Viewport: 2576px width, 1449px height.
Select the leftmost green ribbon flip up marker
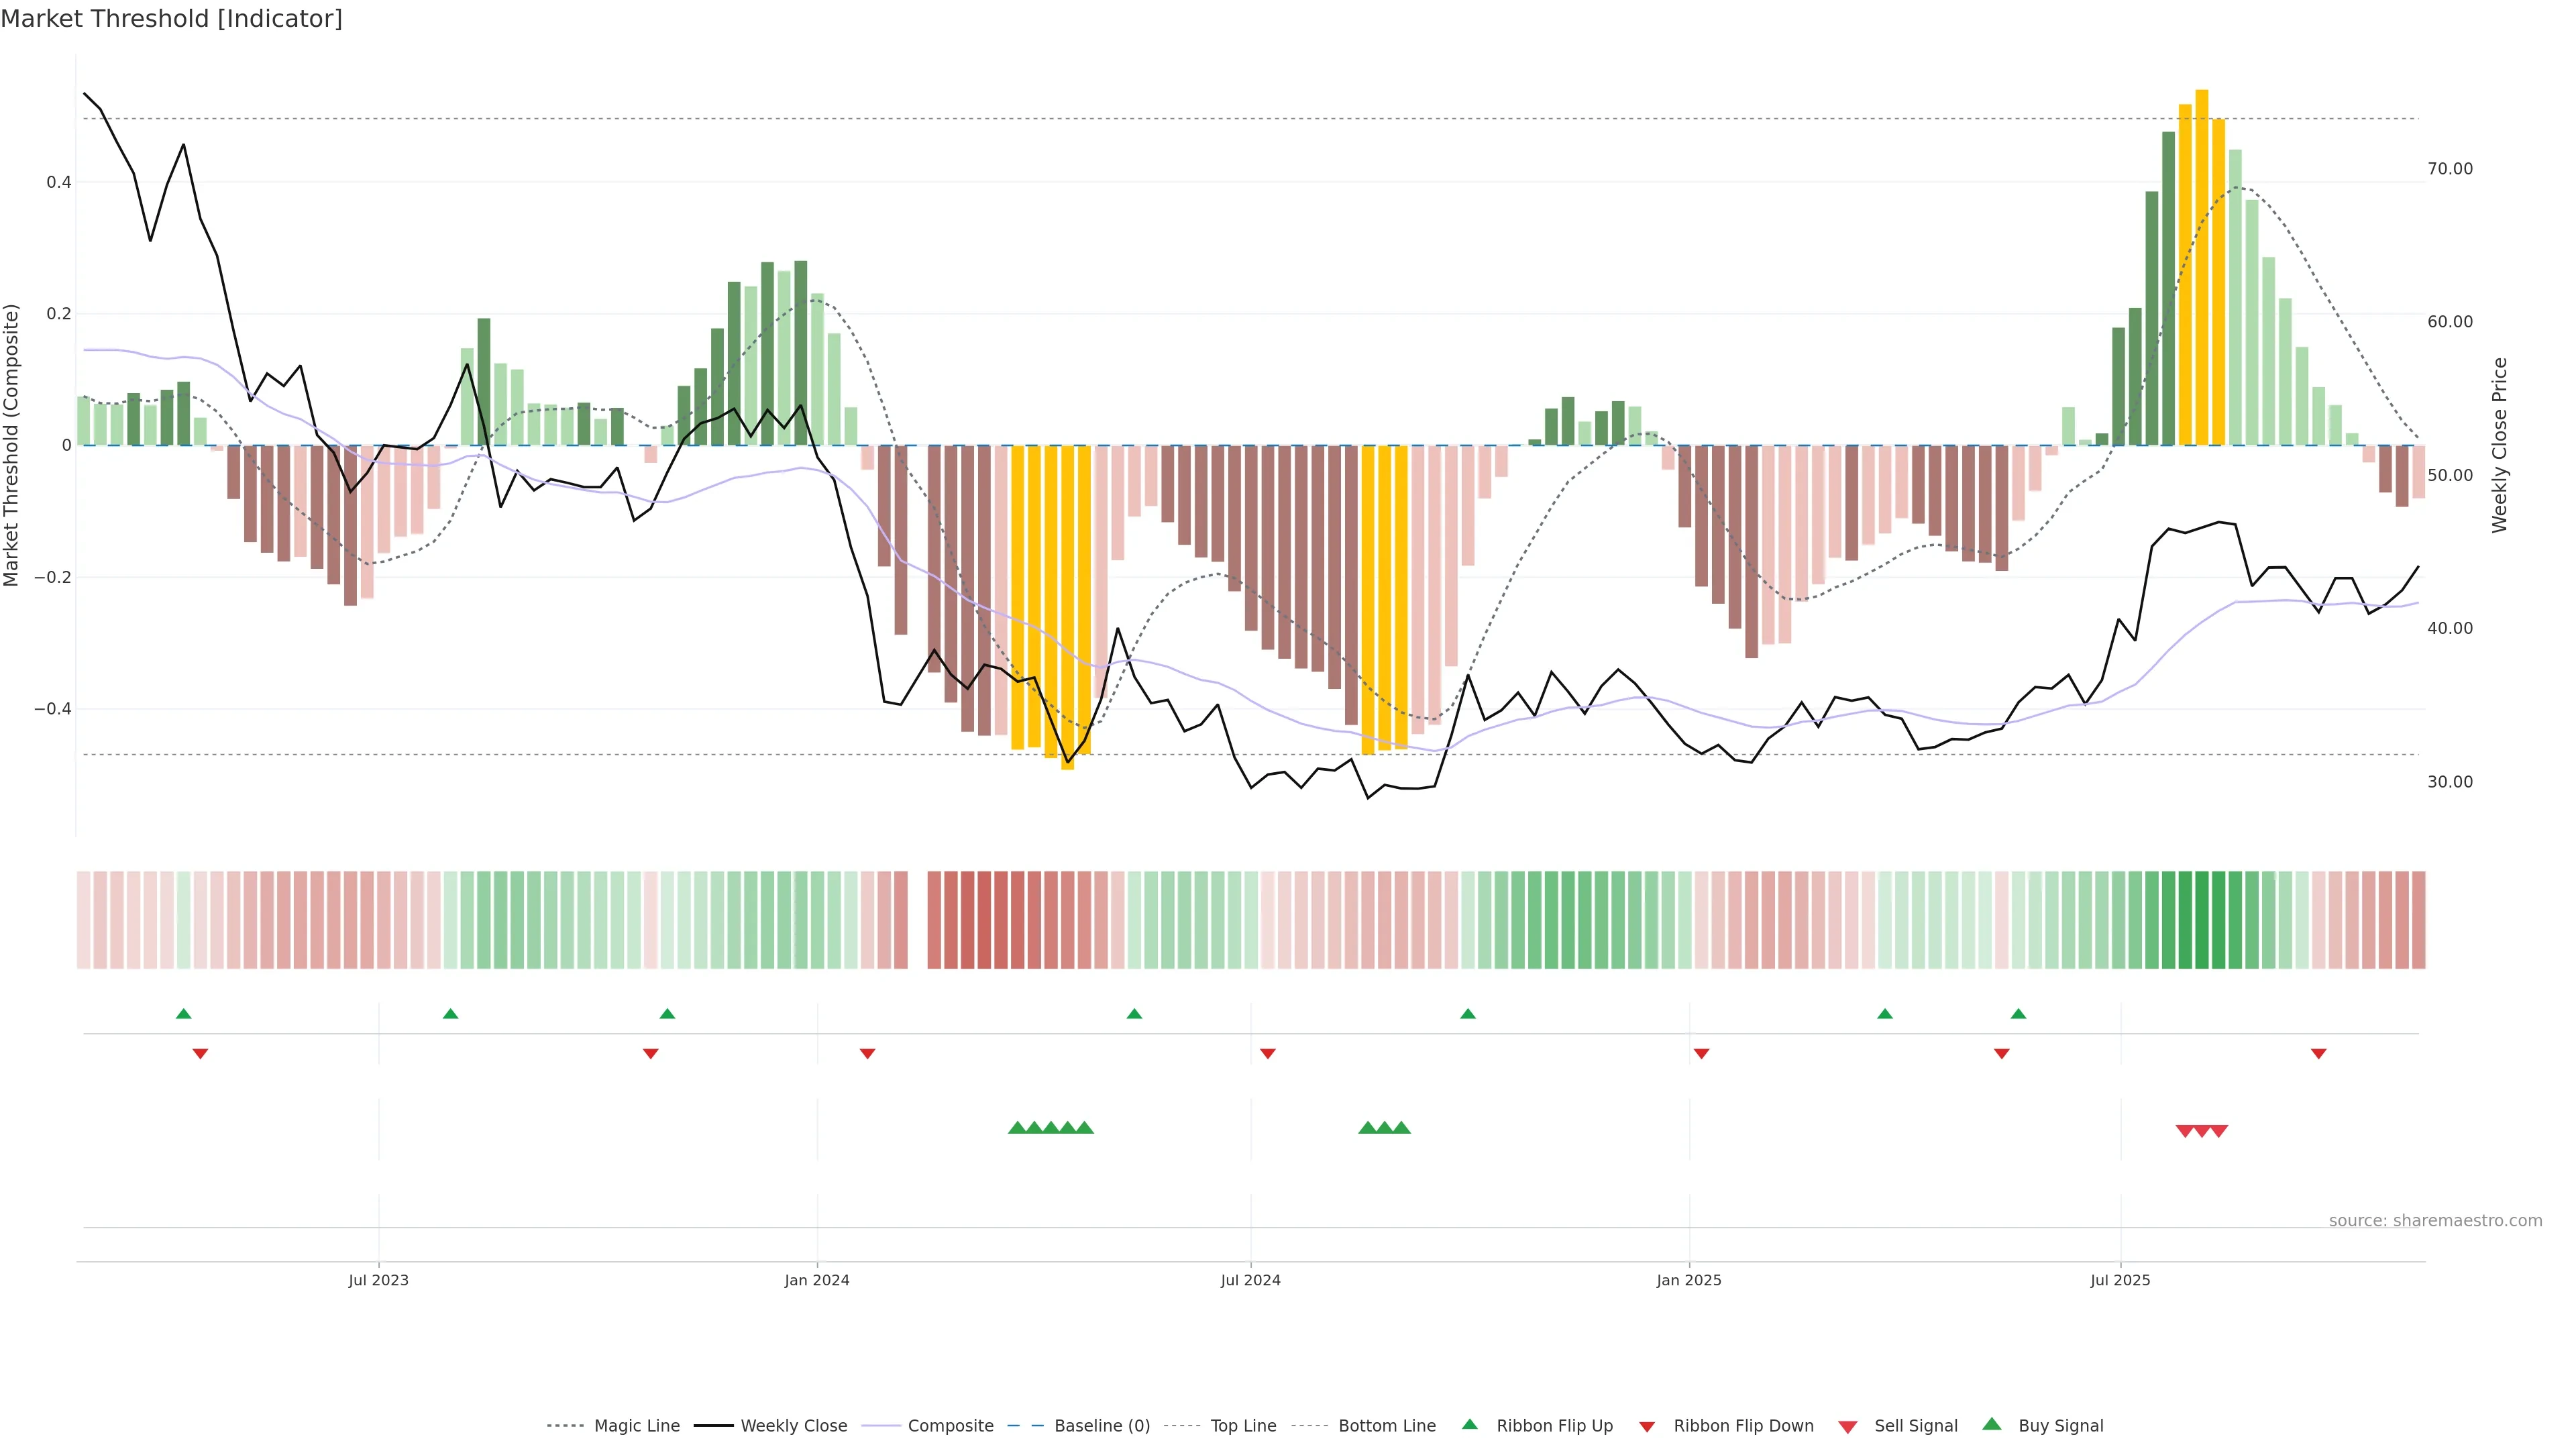(183, 1014)
